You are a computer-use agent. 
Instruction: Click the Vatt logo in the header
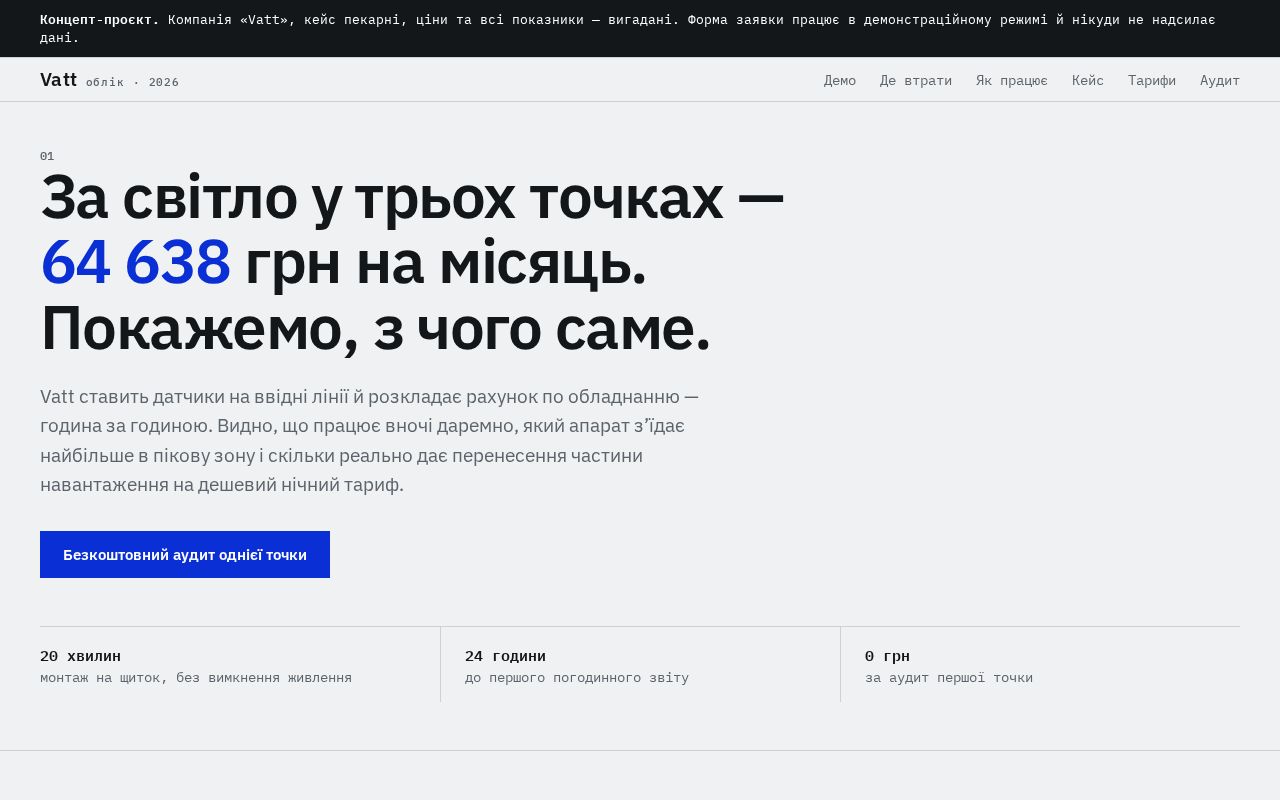coord(58,80)
